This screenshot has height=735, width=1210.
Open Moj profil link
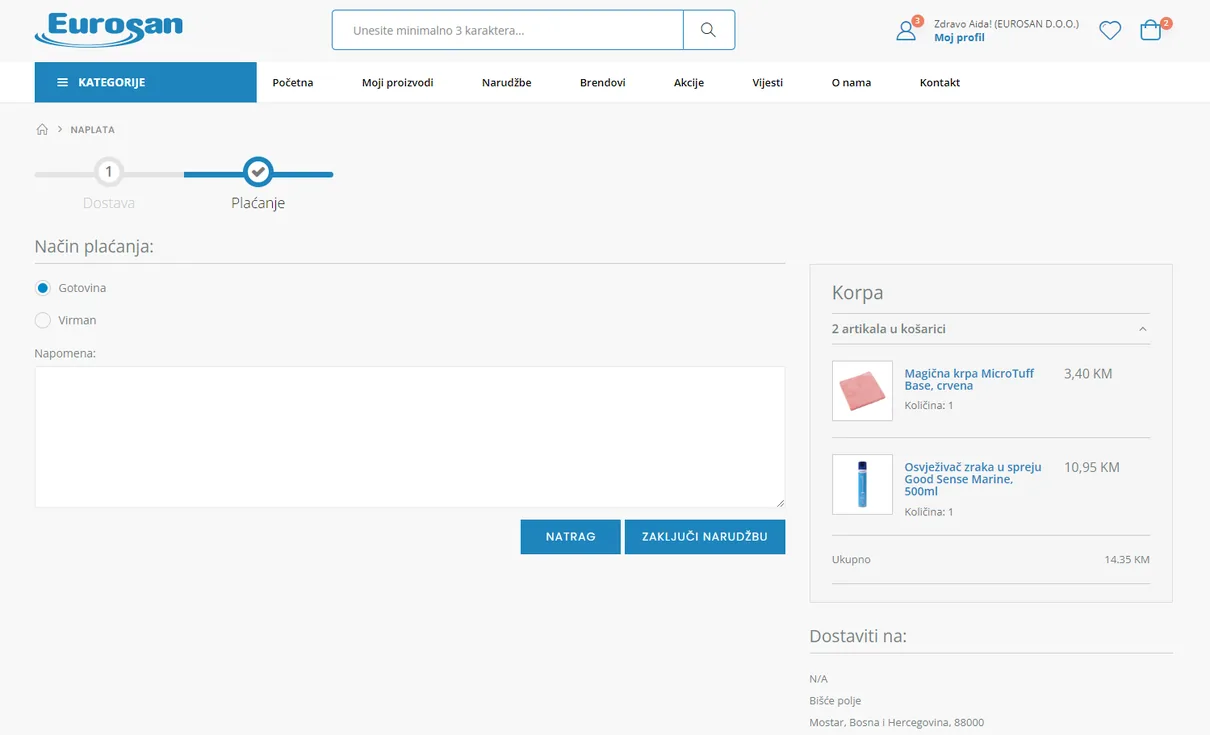tap(959, 38)
